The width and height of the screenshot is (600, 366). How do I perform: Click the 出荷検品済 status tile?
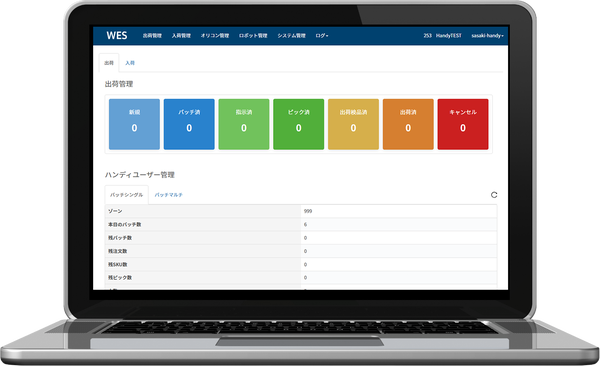point(353,124)
